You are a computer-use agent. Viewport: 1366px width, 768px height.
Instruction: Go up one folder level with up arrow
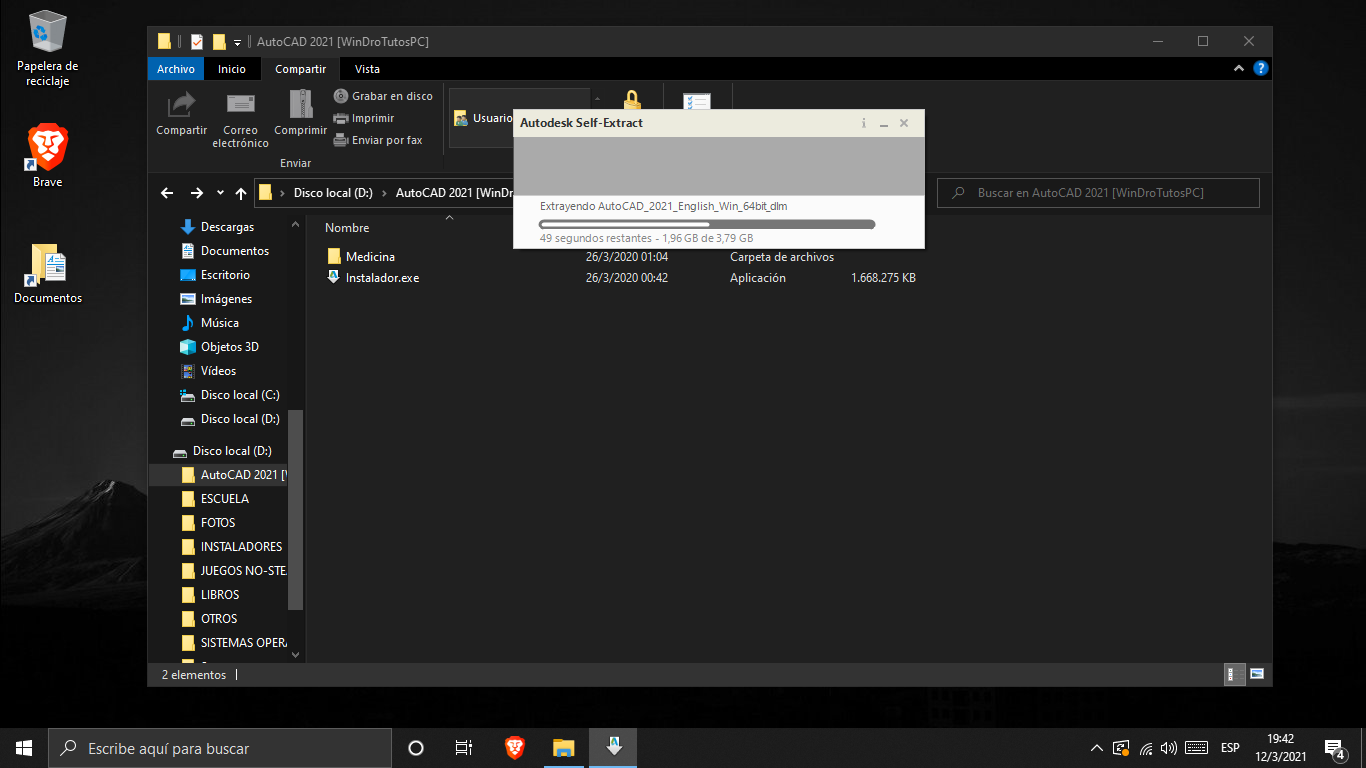241,193
